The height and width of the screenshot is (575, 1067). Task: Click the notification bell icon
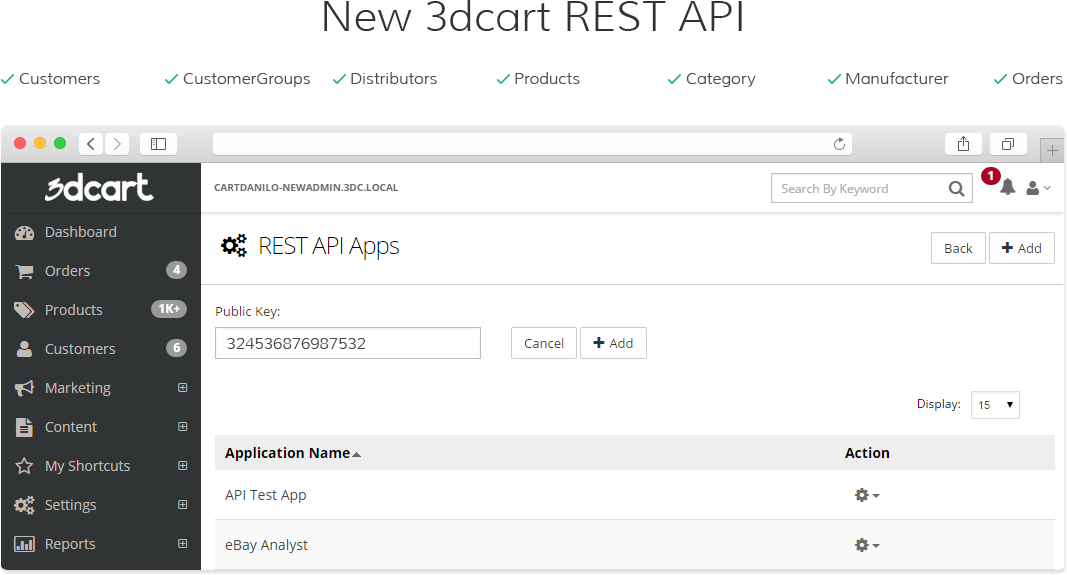point(1007,188)
